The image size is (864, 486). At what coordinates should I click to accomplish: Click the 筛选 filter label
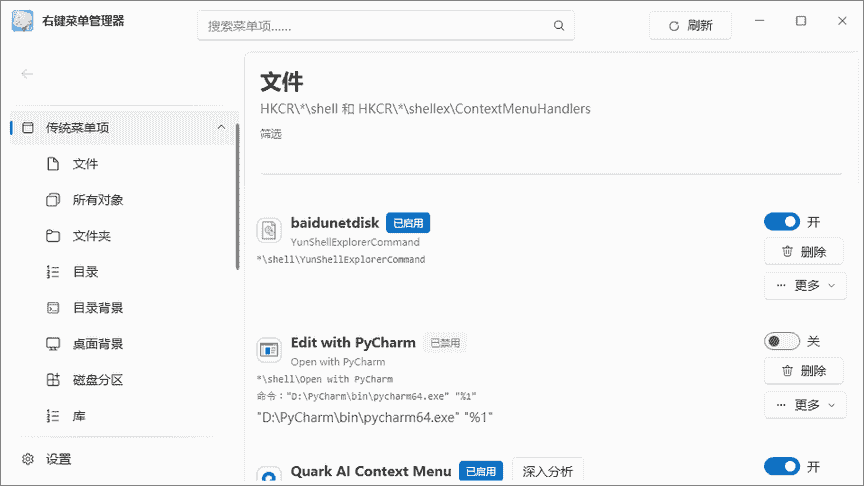[271, 134]
